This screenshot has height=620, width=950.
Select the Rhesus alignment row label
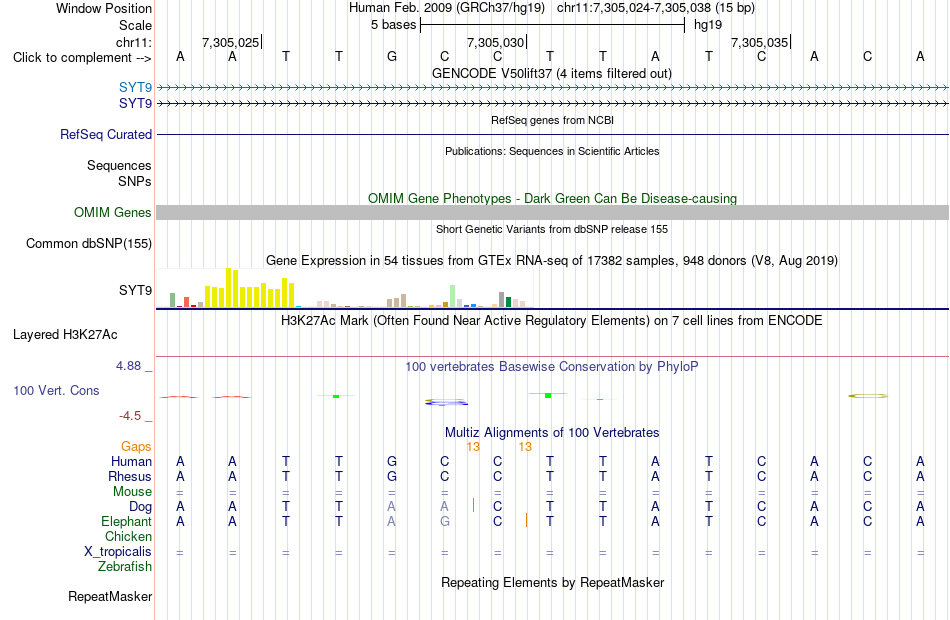(x=130, y=477)
